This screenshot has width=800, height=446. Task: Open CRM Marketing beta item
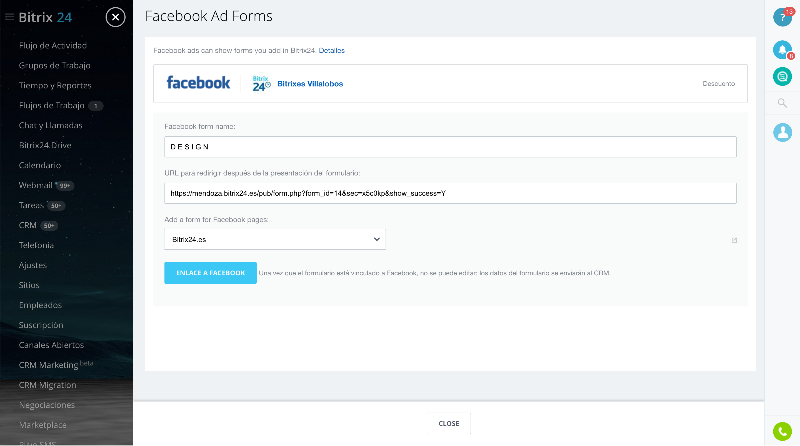pyautogui.click(x=56, y=364)
